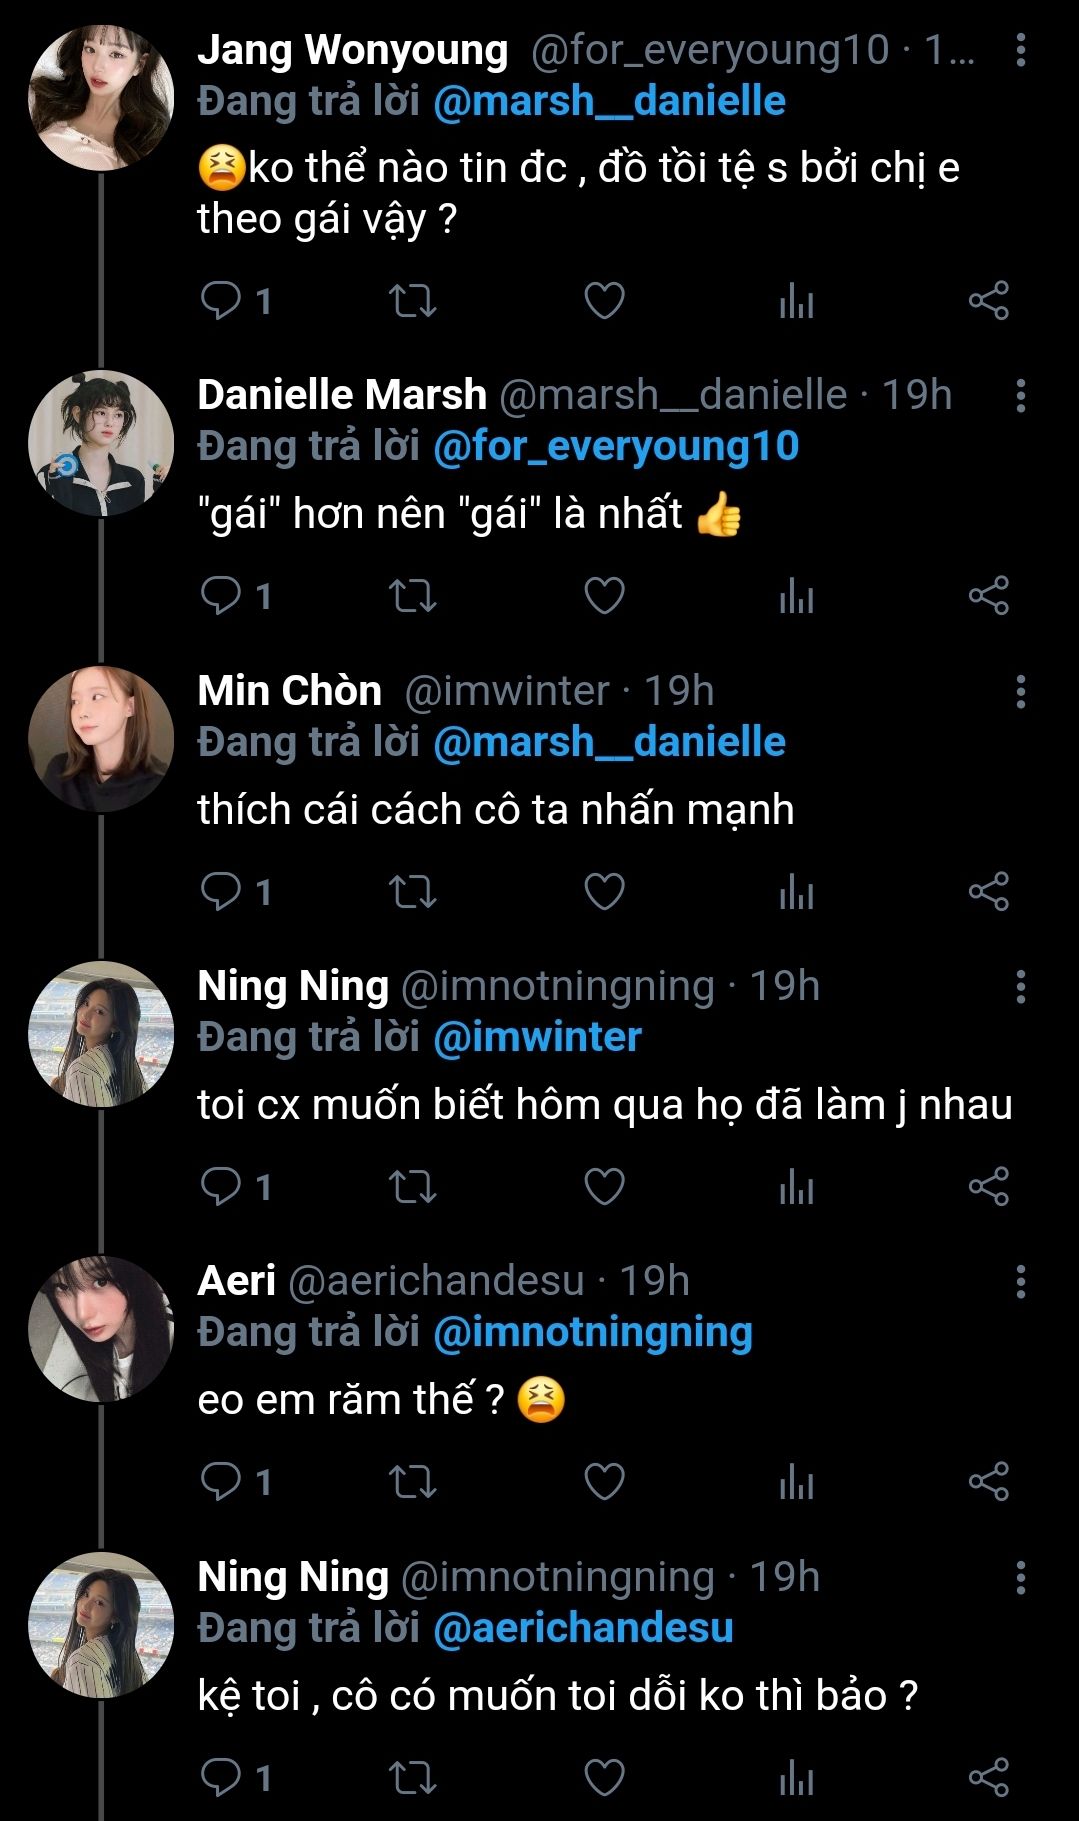Retweet Jang Wonyoung's tweet

[x=412, y=300]
